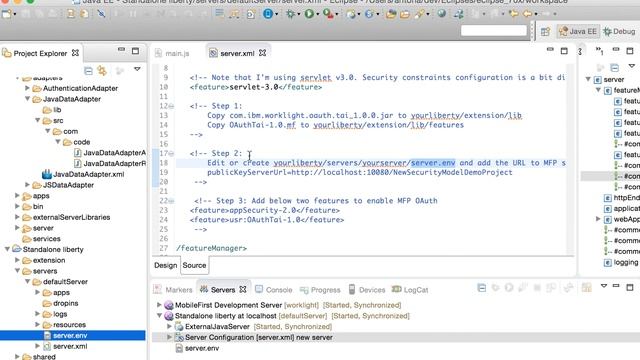Click the Search flashlight toolbar icon

pos(419,14)
